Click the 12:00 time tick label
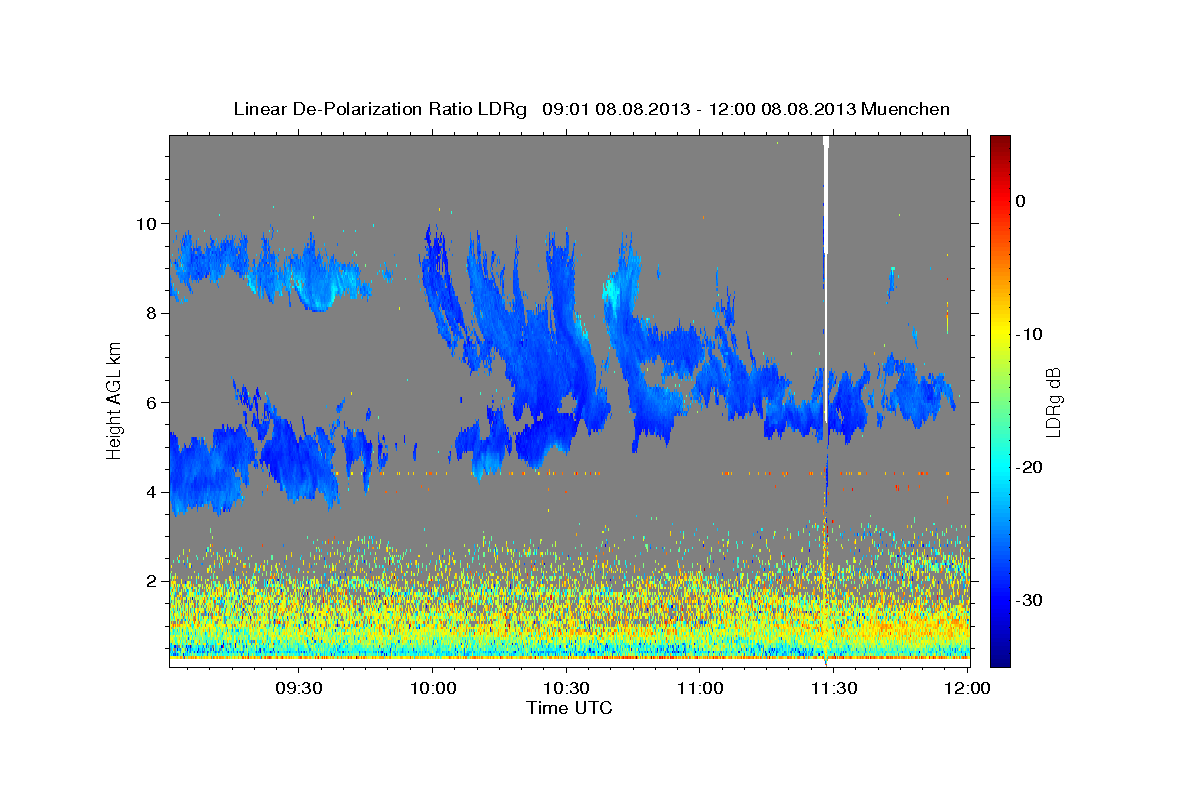 pos(967,688)
